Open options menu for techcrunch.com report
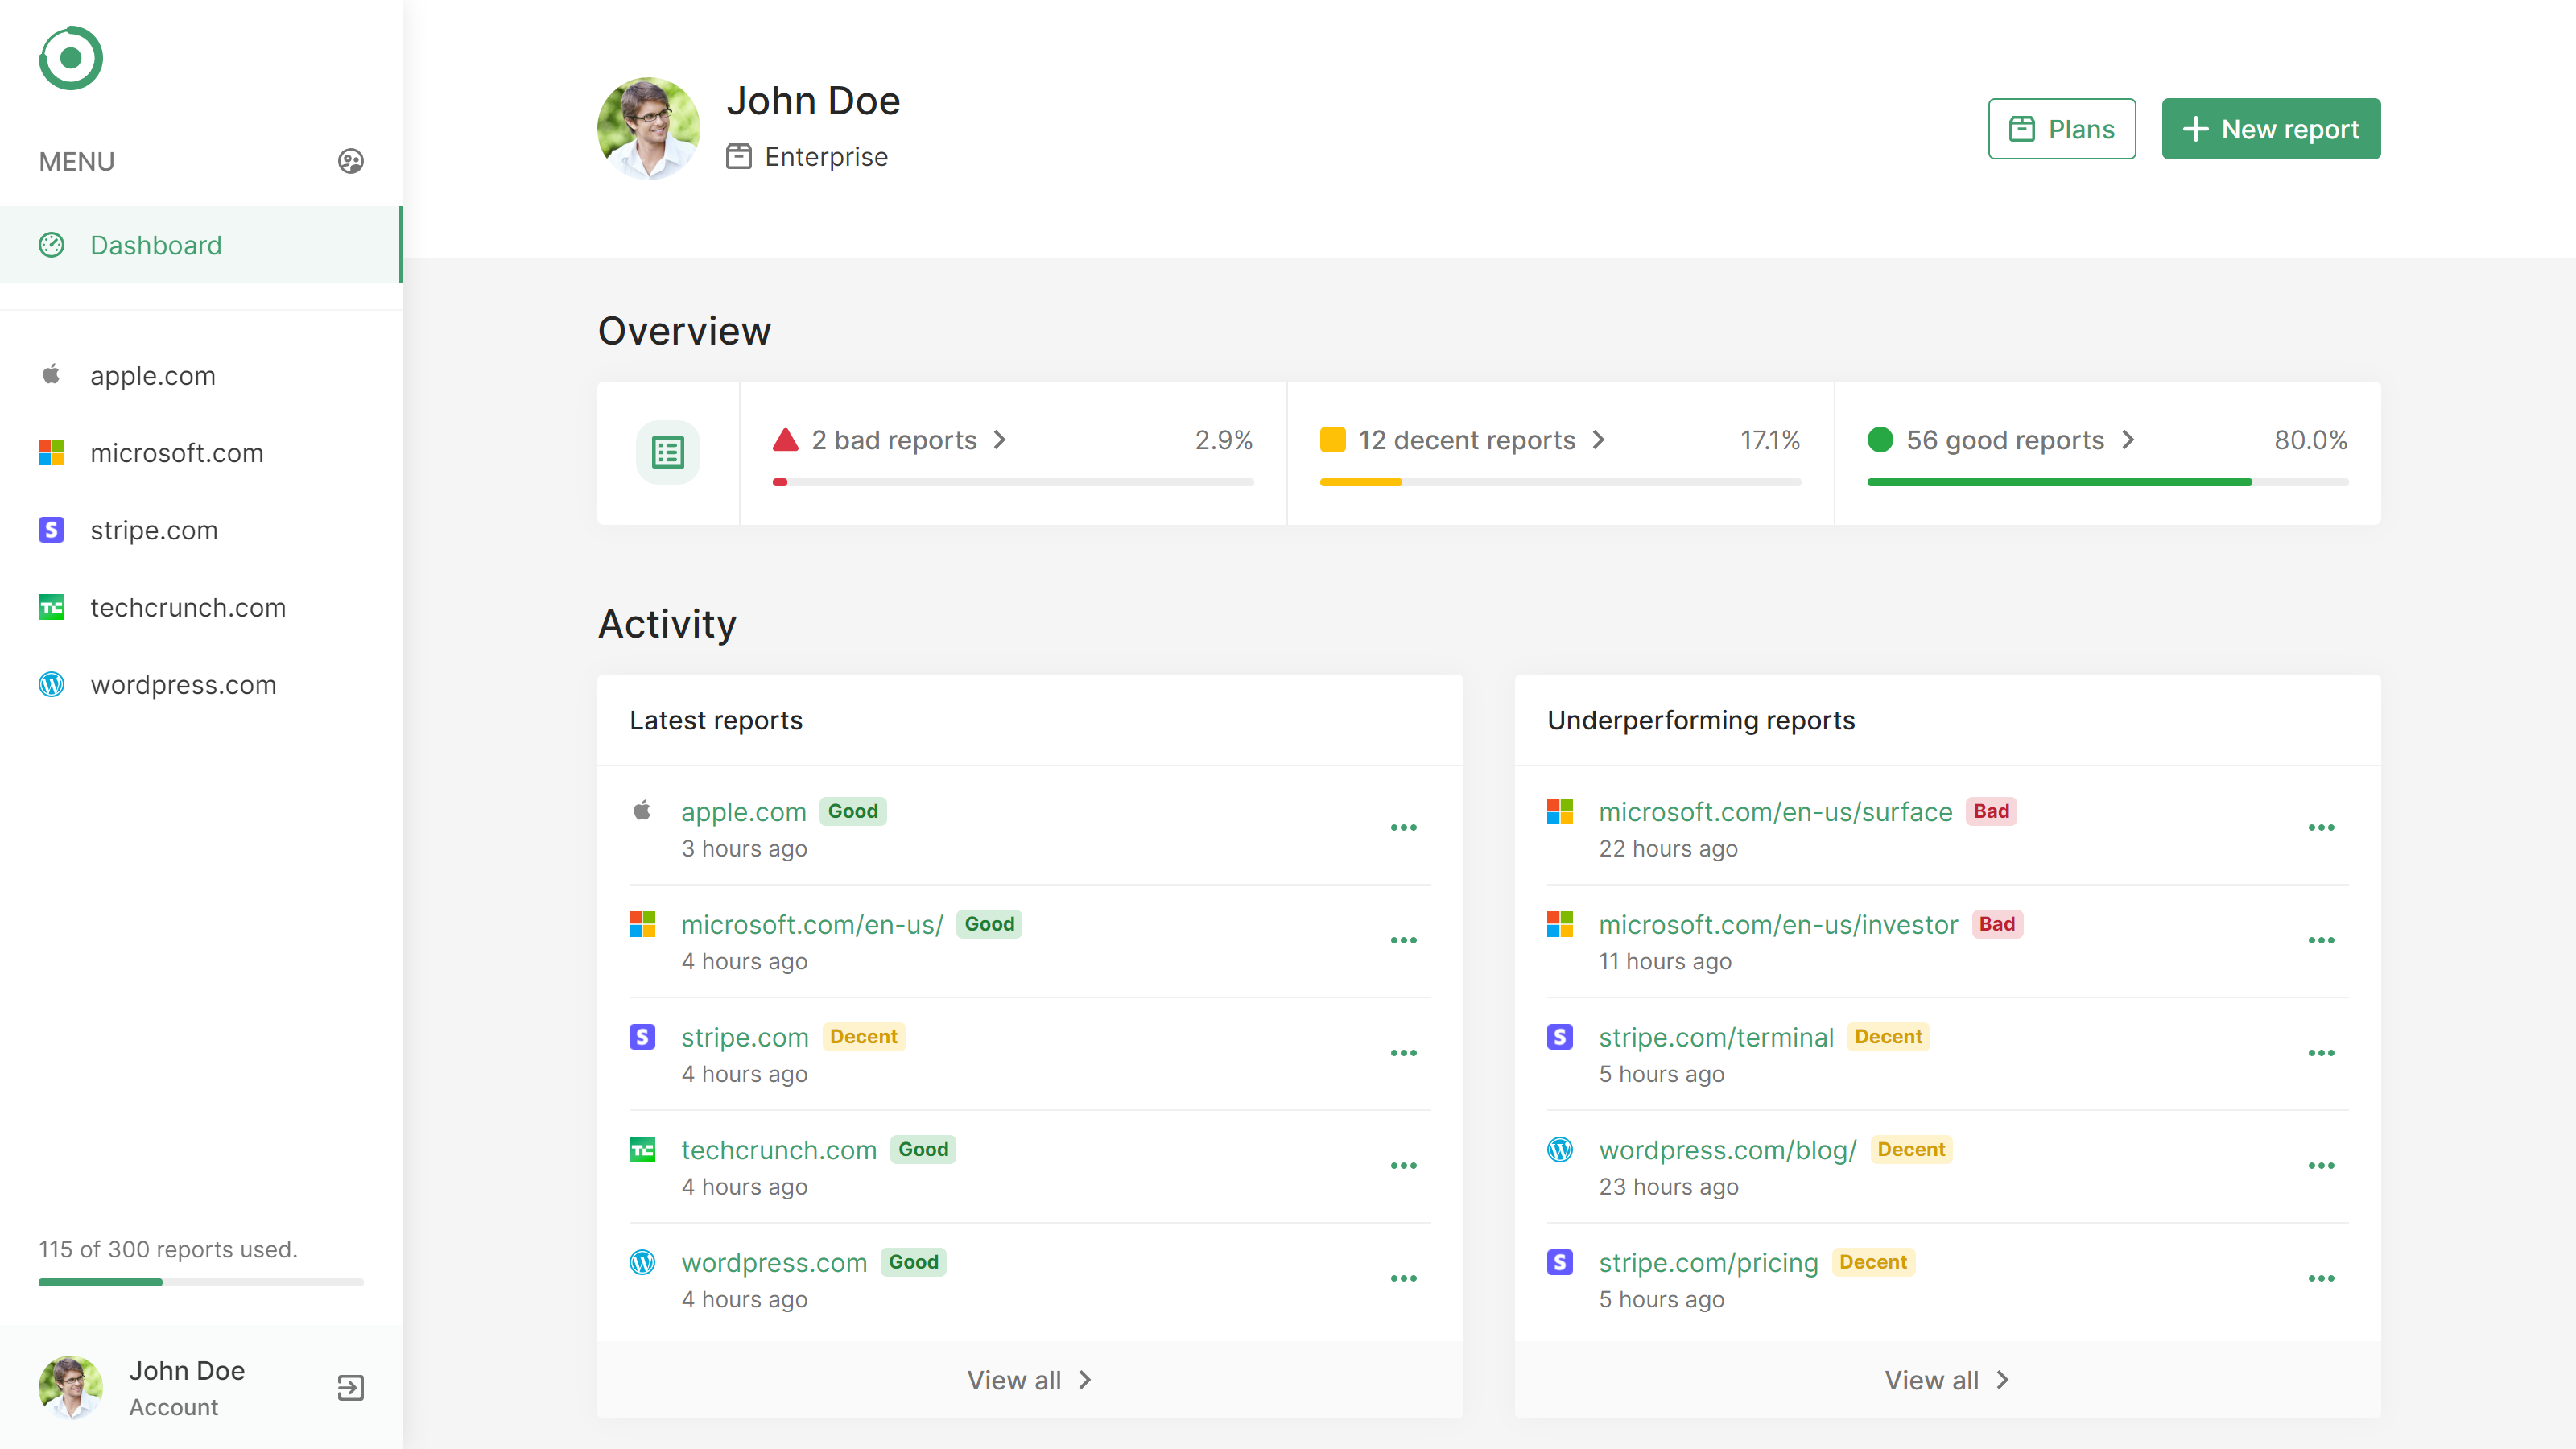Screen dimensions: 2576x1449 [1404, 1166]
